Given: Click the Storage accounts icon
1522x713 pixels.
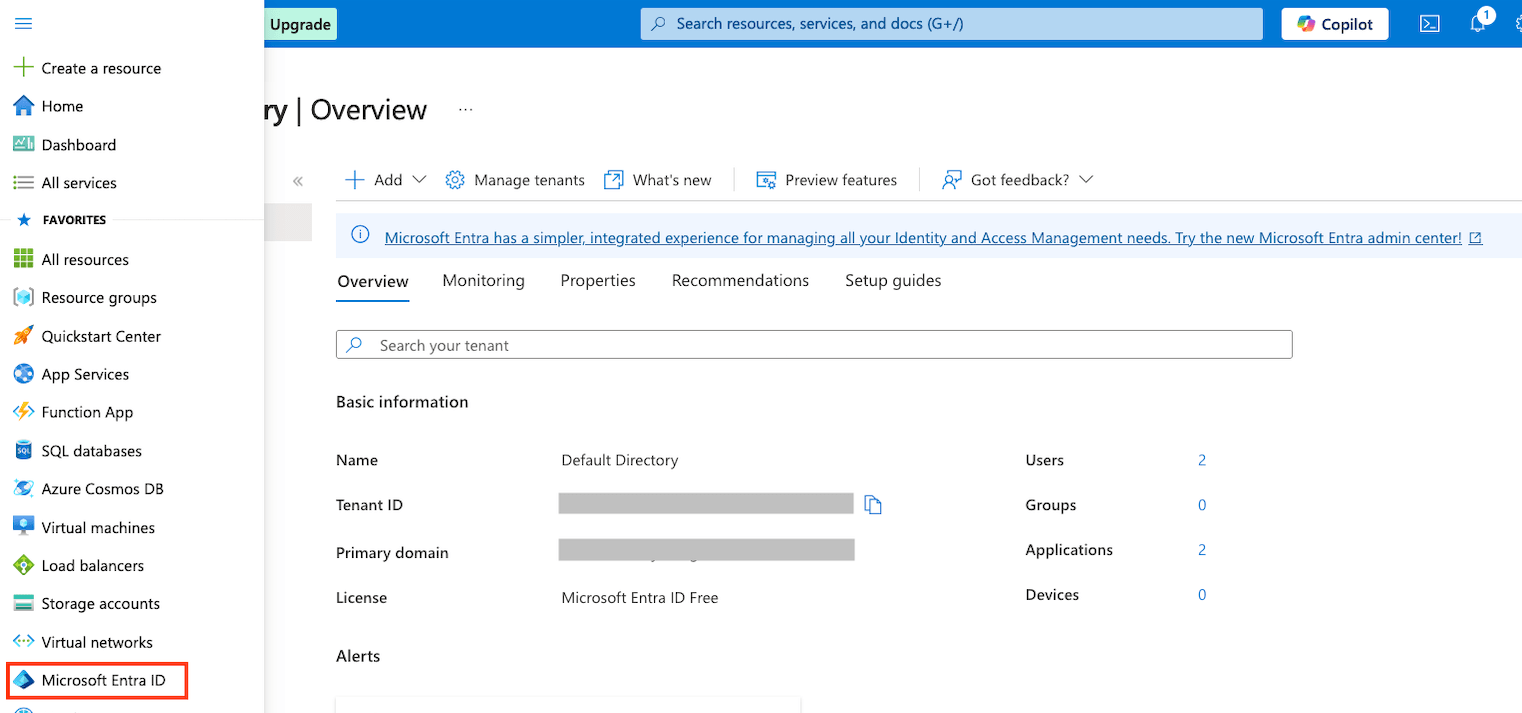Looking at the screenshot, I should pos(23,603).
